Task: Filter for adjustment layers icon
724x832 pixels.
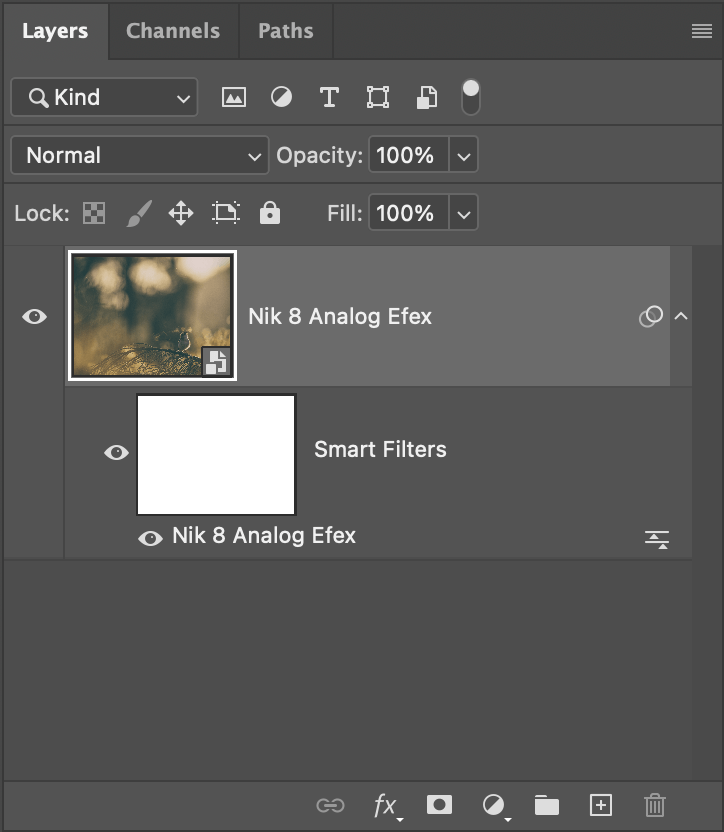Action: pos(281,98)
